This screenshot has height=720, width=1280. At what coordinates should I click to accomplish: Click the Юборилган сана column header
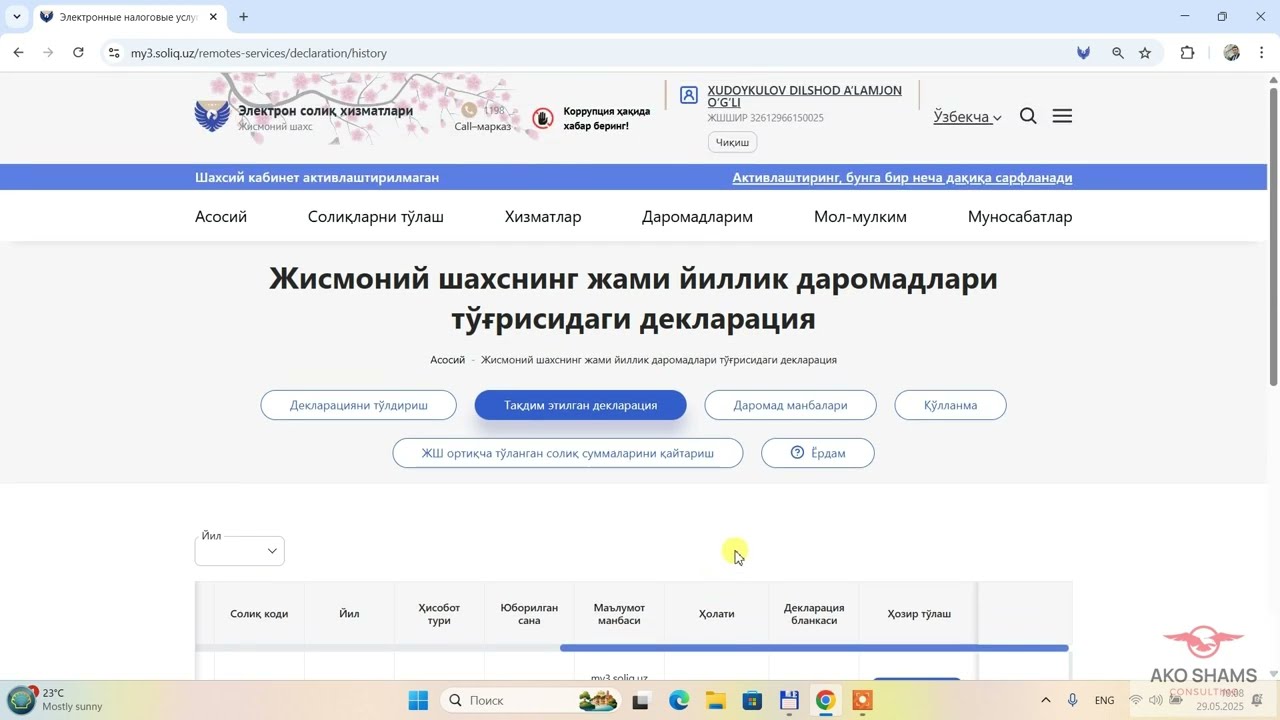pos(529,614)
